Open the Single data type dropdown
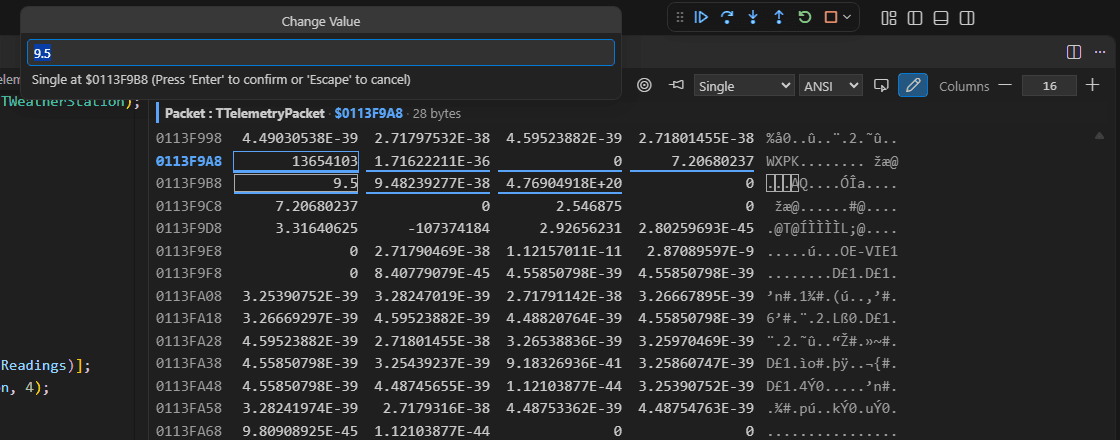Viewport: 1120px width, 440px height. pyautogui.click(x=744, y=86)
